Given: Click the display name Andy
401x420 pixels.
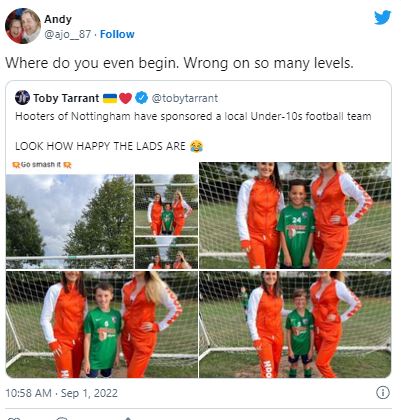Looking at the screenshot, I should click(x=58, y=19).
